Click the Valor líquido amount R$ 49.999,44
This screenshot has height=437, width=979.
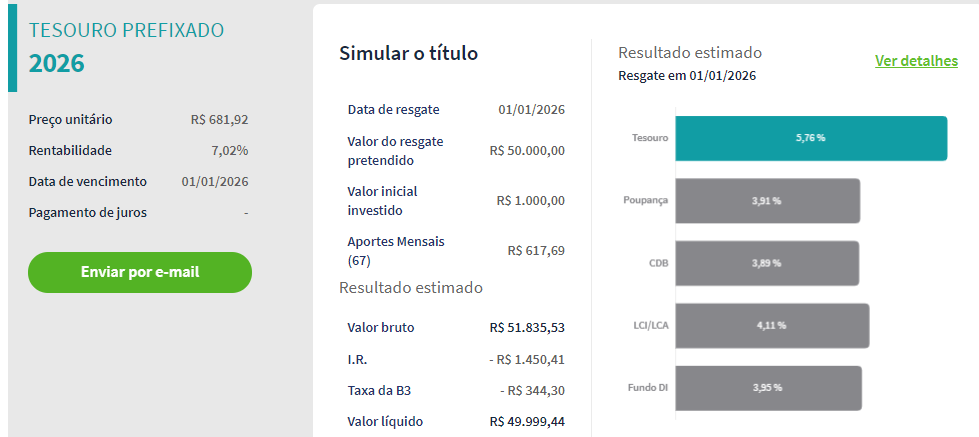coord(527,422)
